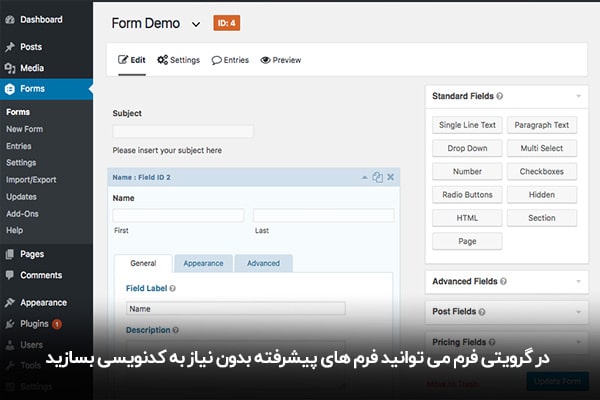Click the Pages icon in sidebar

pos(10,254)
